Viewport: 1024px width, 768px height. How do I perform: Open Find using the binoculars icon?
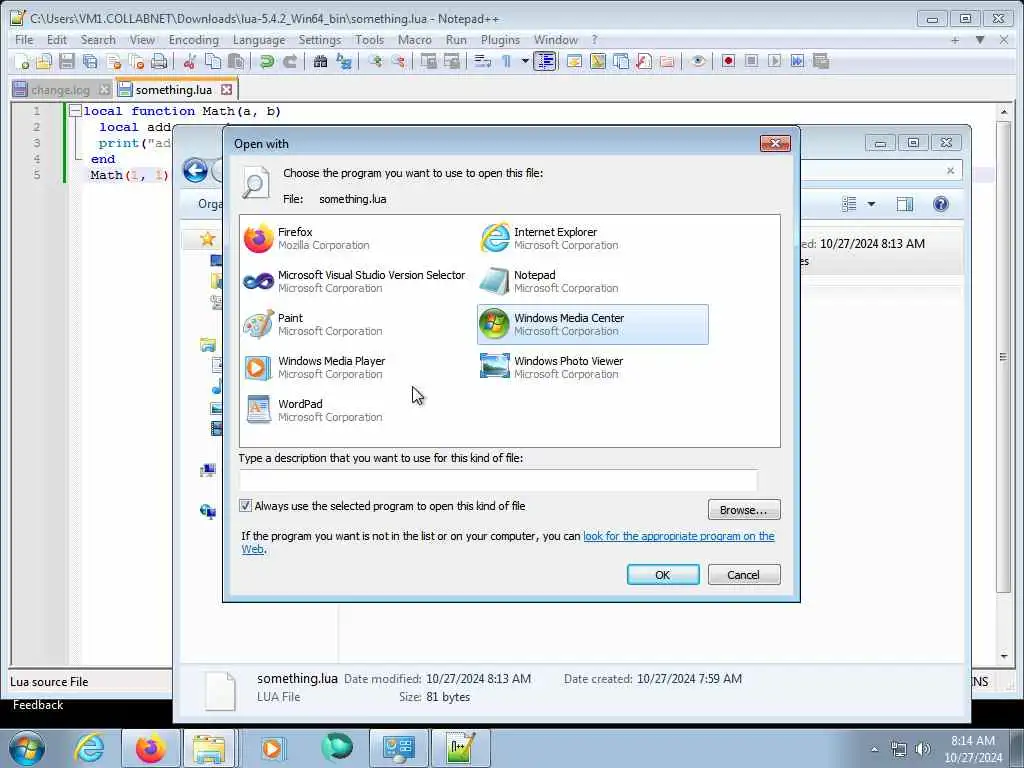click(320, 61)
